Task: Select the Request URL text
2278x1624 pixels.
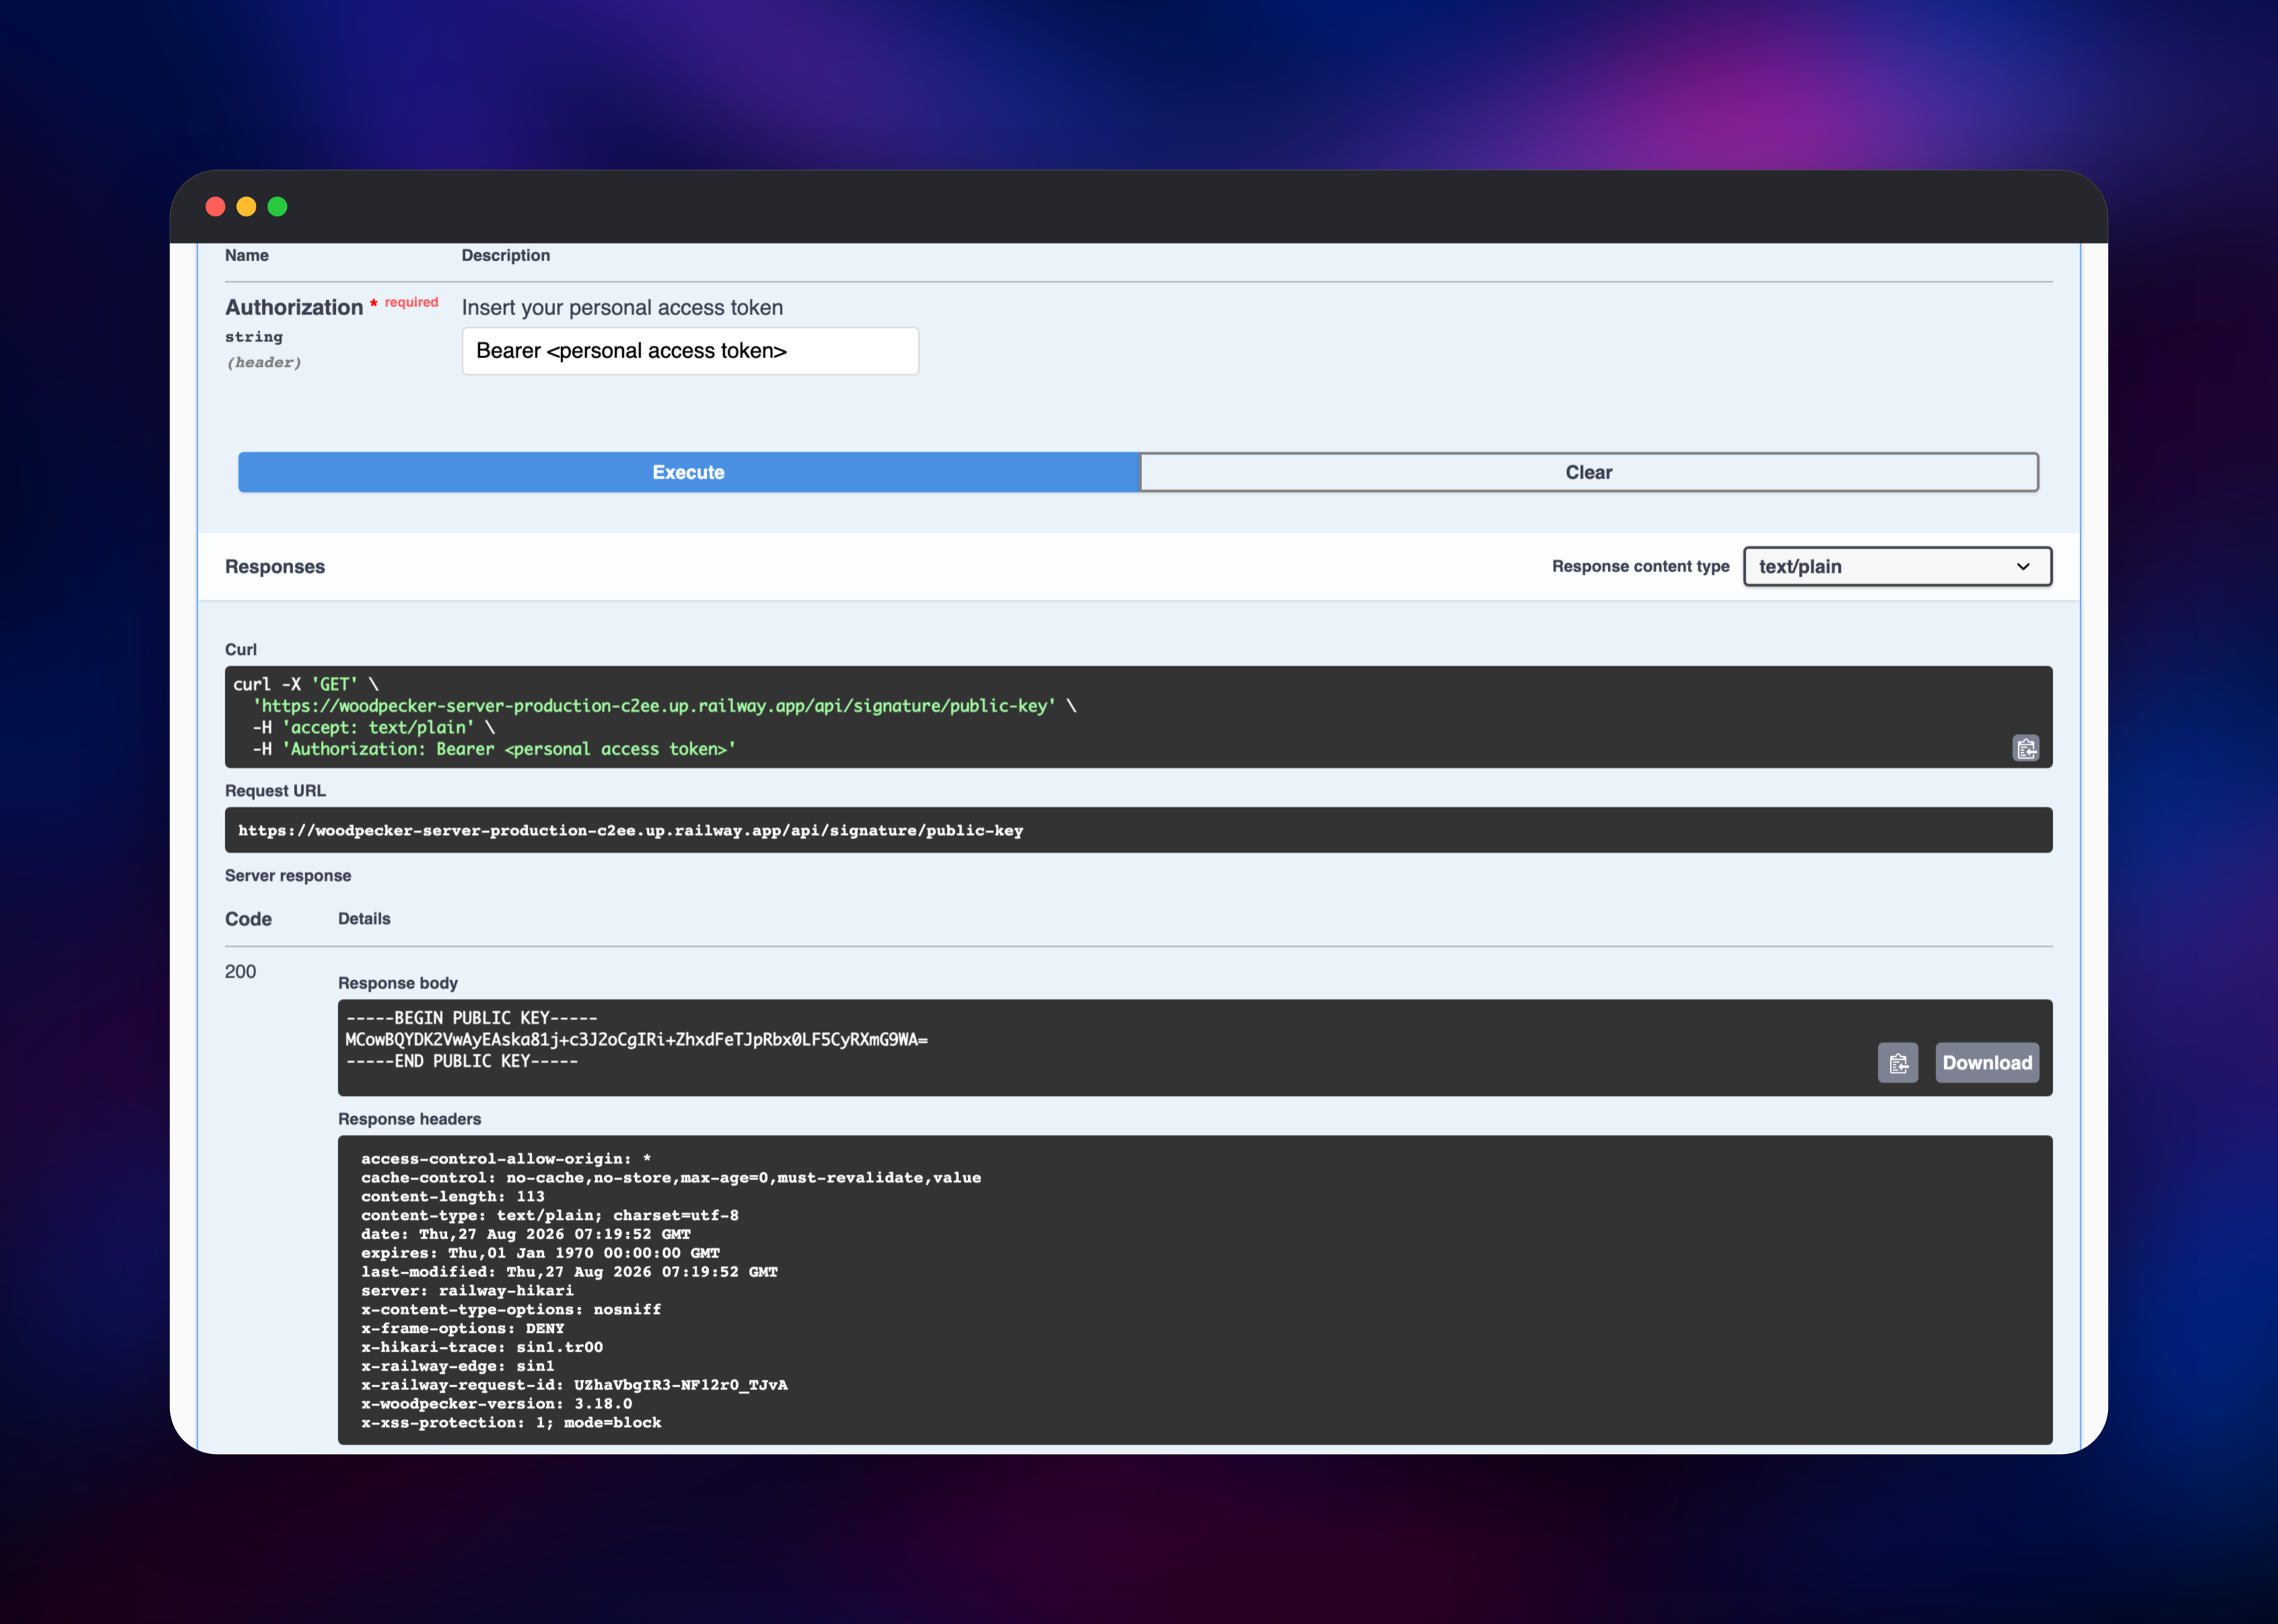Action: click(630, 831)
